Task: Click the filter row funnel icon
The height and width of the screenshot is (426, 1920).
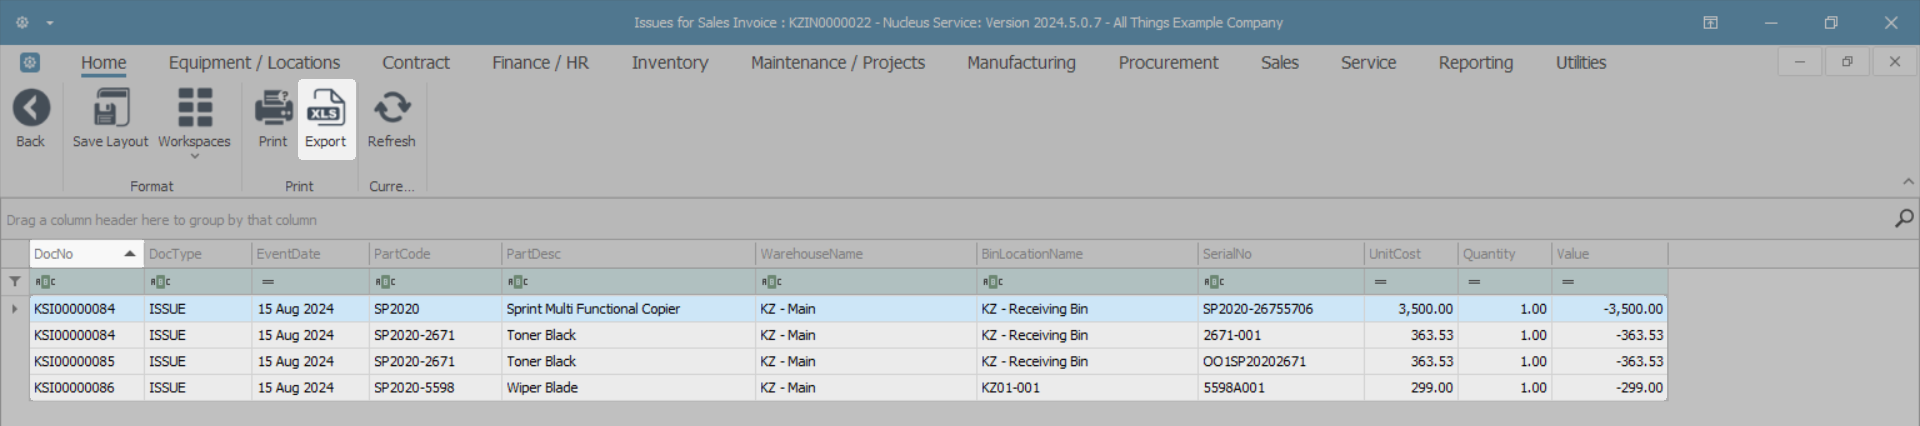Action: [15, 282]
